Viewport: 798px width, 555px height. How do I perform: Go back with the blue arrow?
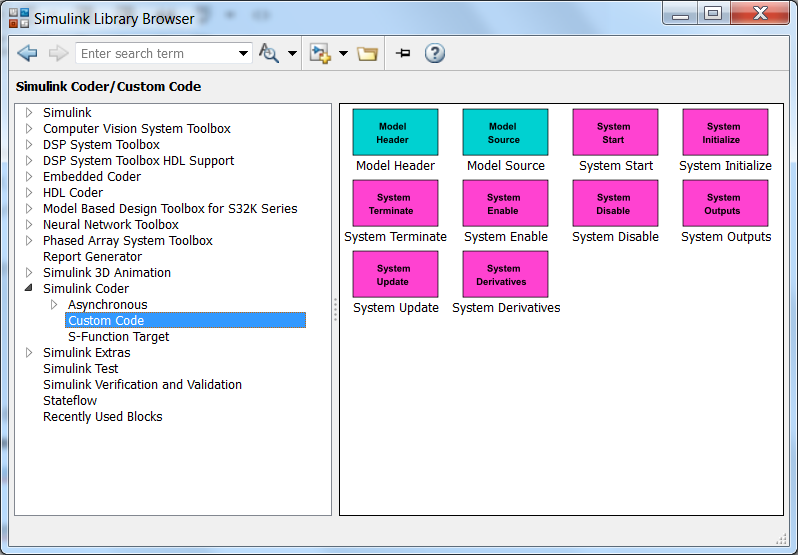[27, 53]
